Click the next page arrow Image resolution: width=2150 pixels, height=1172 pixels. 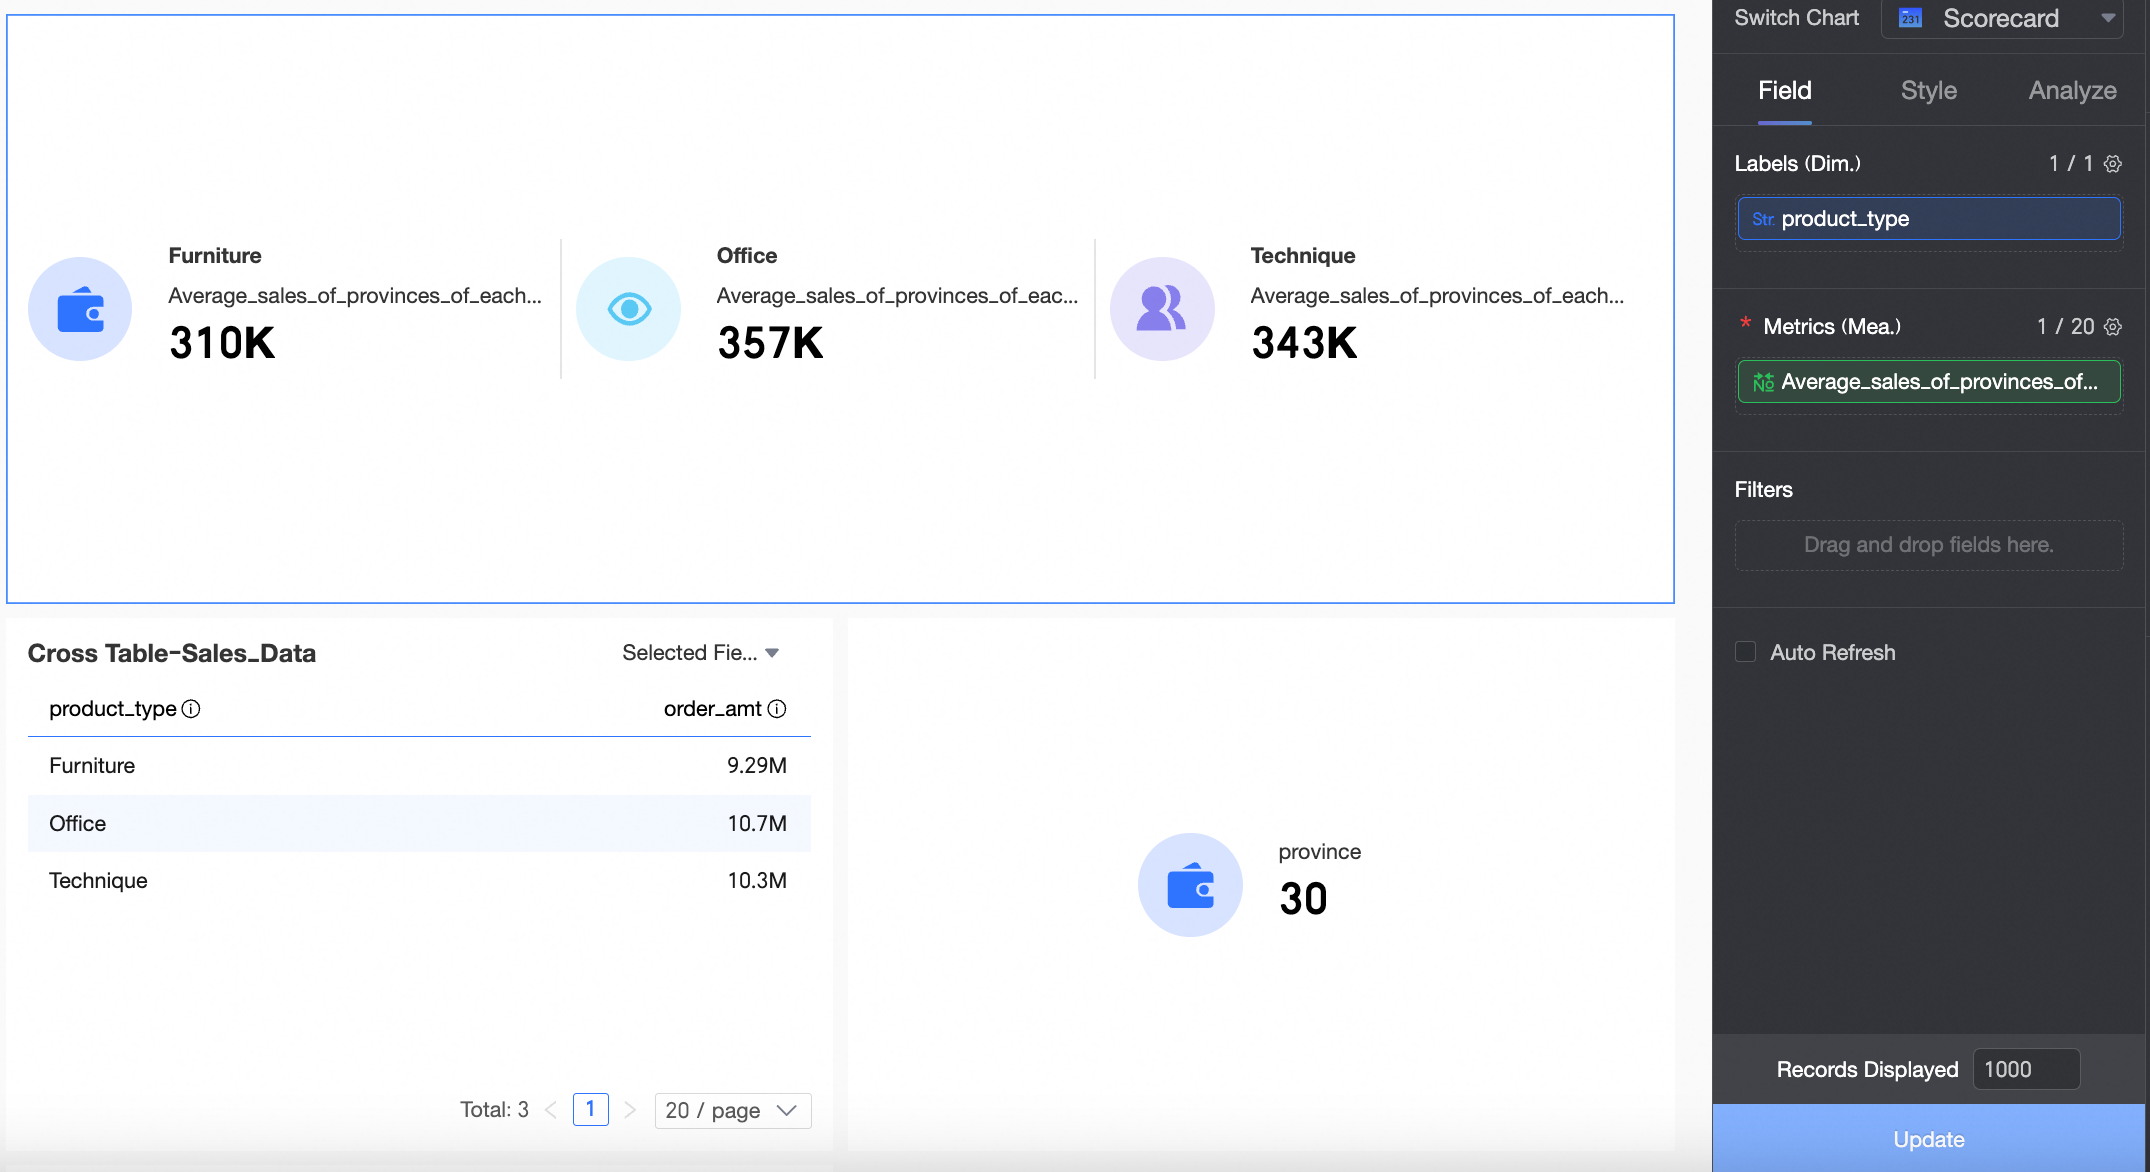coord(629,1110)
